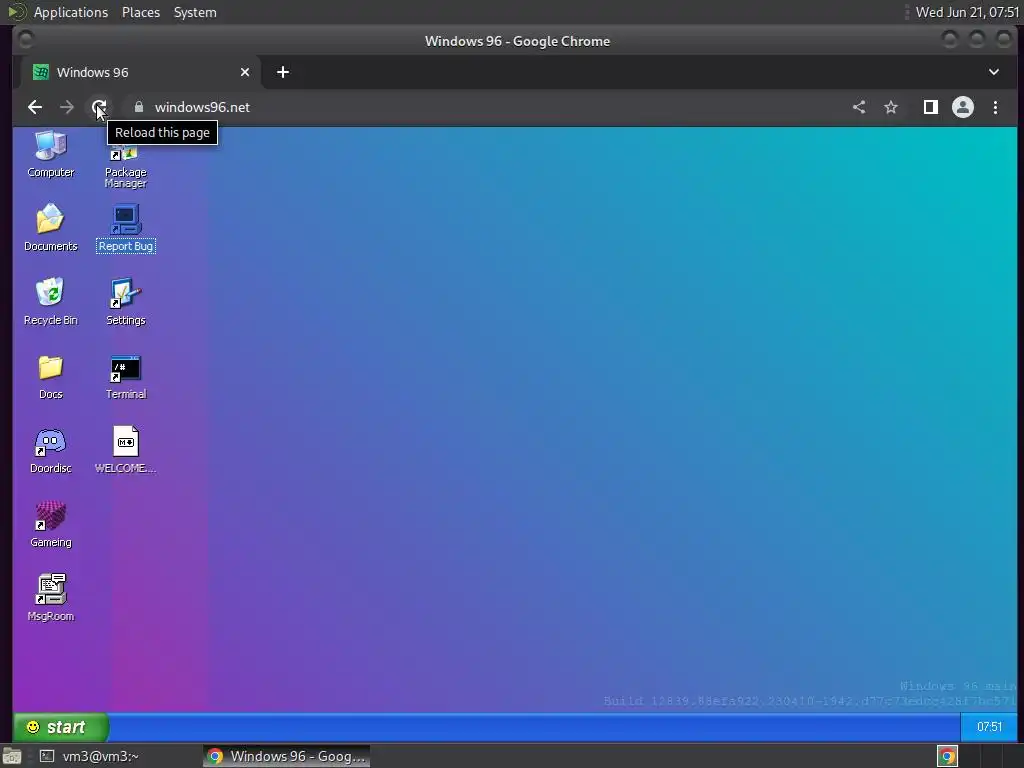Viewport: 1024px width, 768px height.
Task: Open the System menu
Action: (195, 12)
